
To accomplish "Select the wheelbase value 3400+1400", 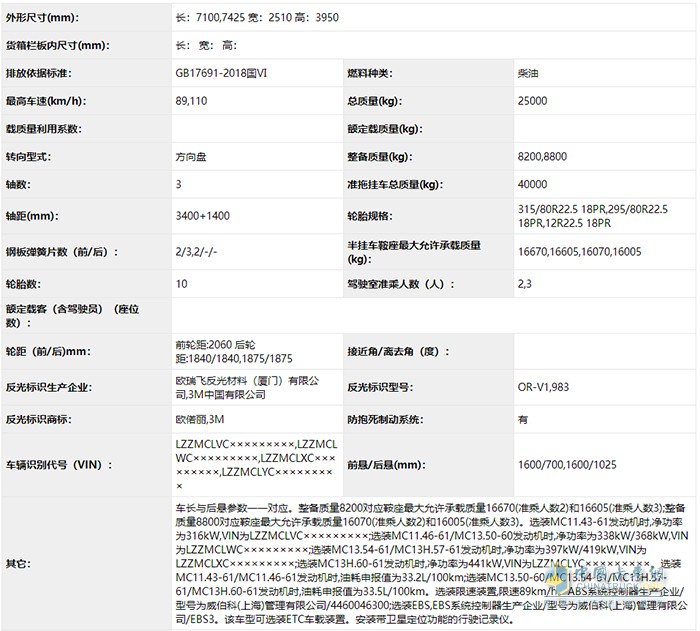I will [x=202, y=216].
